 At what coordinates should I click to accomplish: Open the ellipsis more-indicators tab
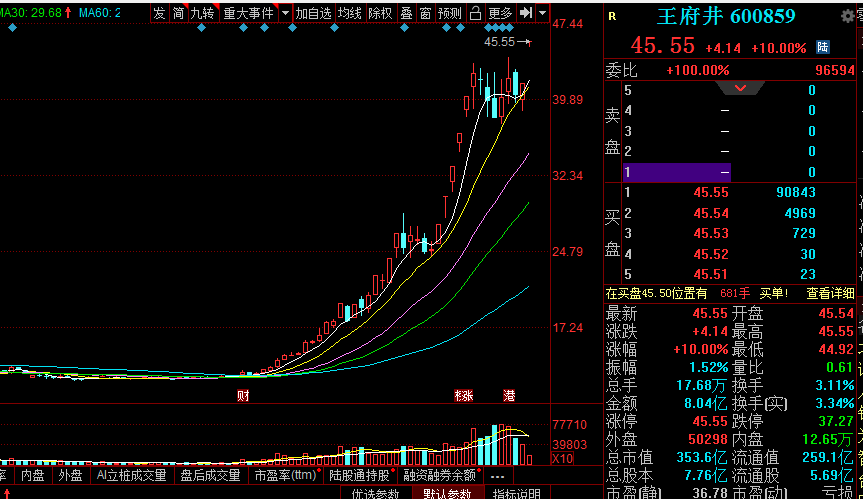click(x=497, y=476)
